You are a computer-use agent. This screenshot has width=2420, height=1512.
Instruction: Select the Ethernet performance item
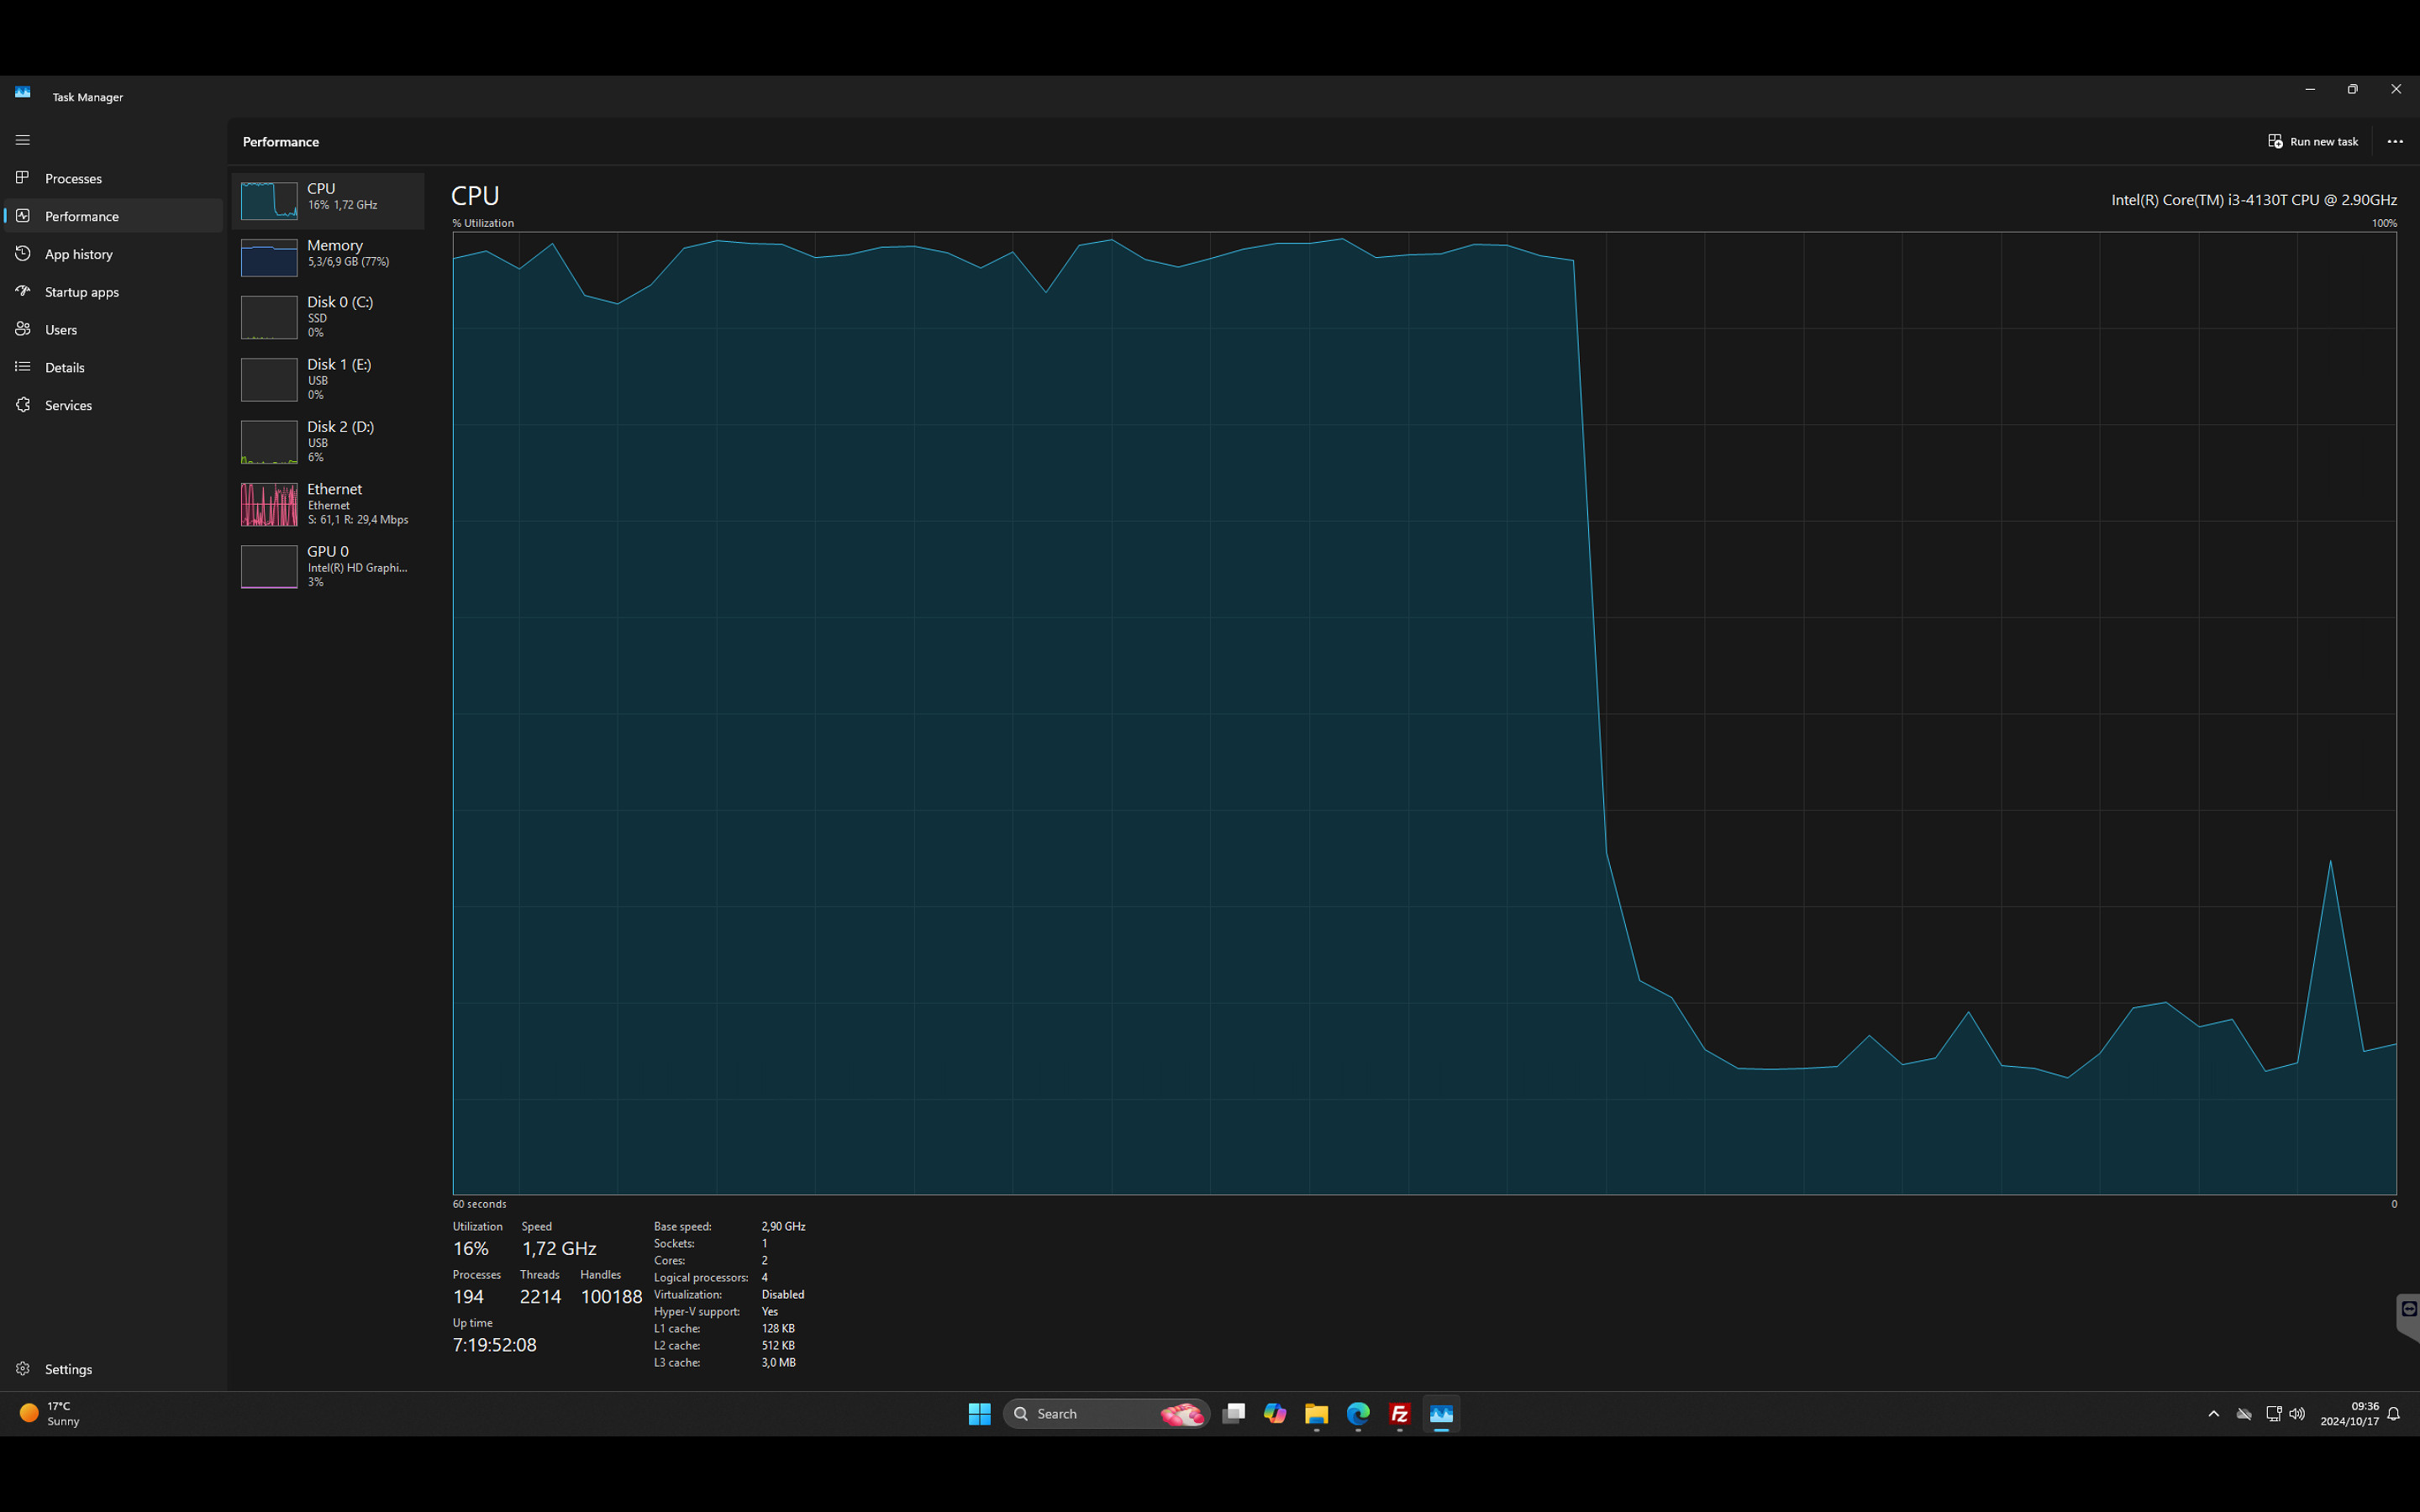[x=328, y=504]
